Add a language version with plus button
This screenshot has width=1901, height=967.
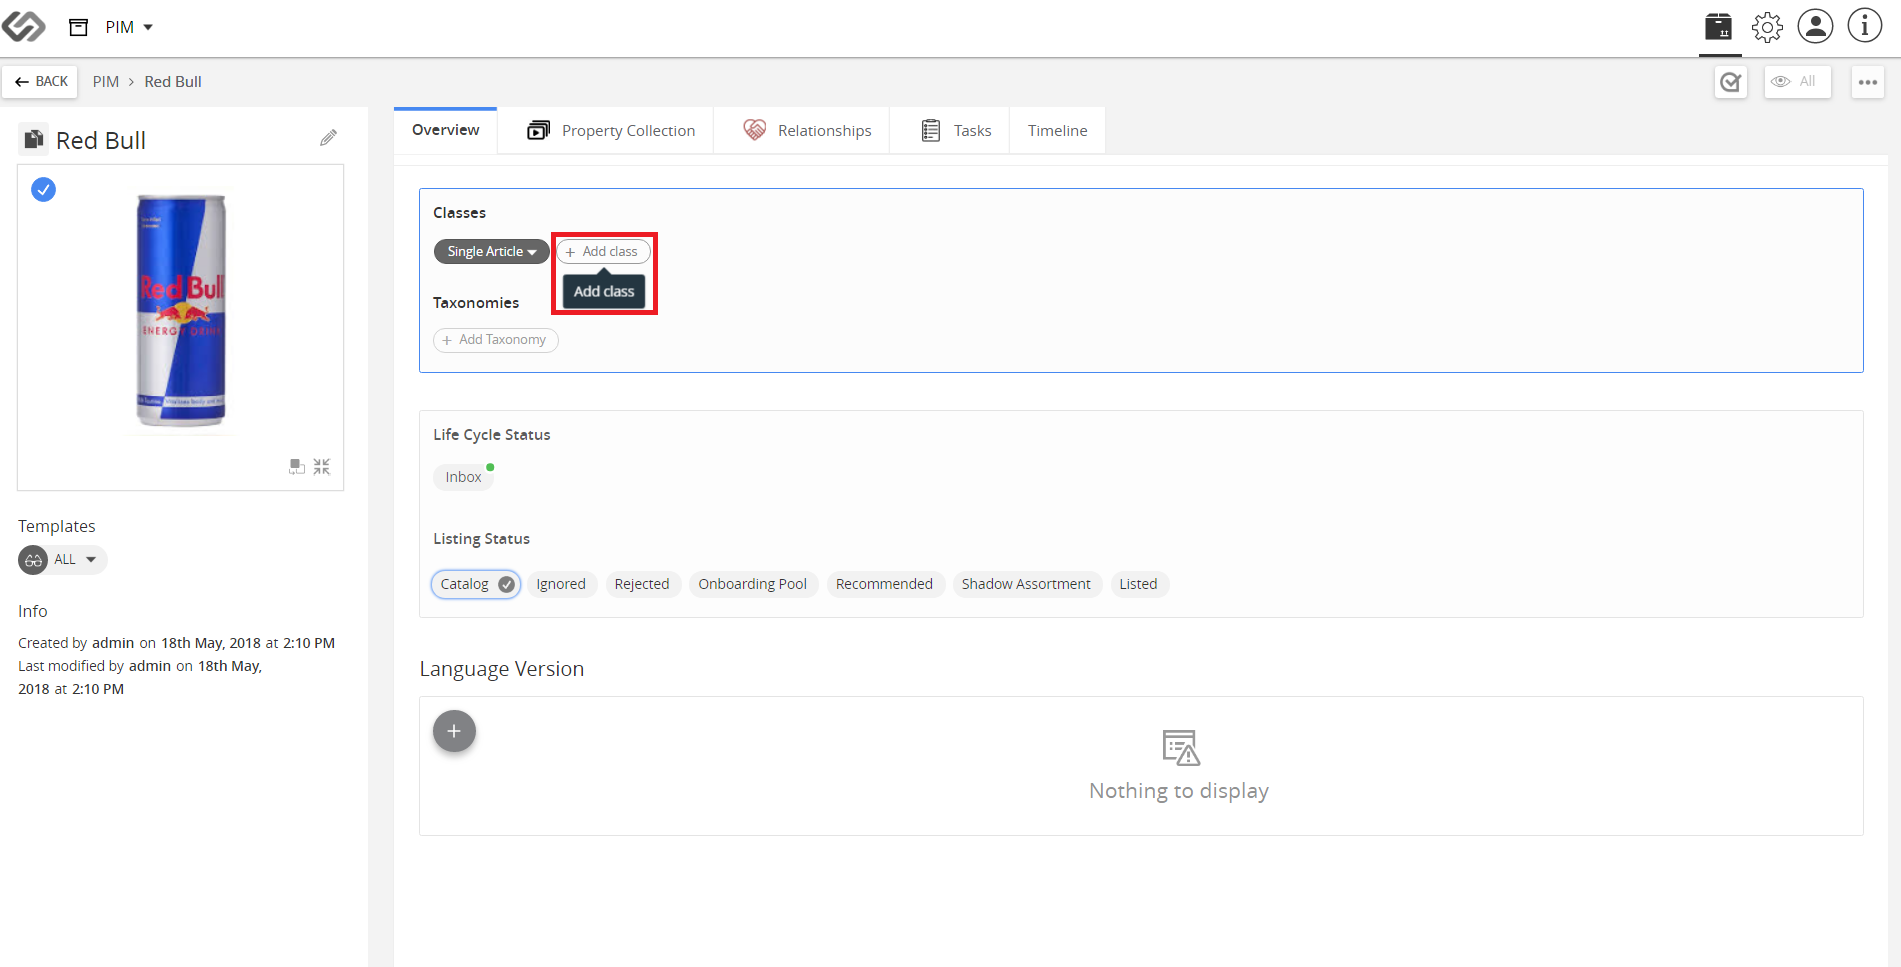[x=454, y=731]
